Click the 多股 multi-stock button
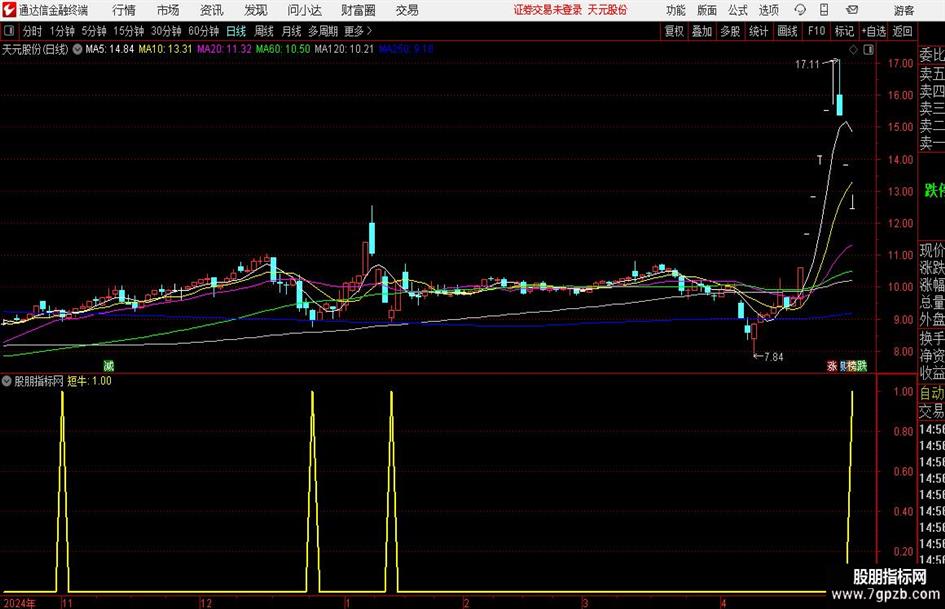 point(730,31)
